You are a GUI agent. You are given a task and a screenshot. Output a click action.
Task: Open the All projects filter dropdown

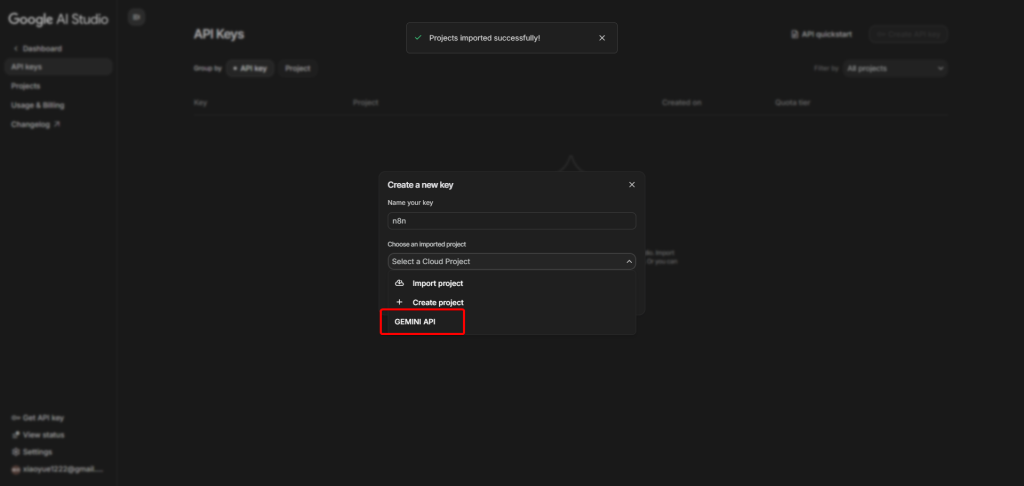894,68
